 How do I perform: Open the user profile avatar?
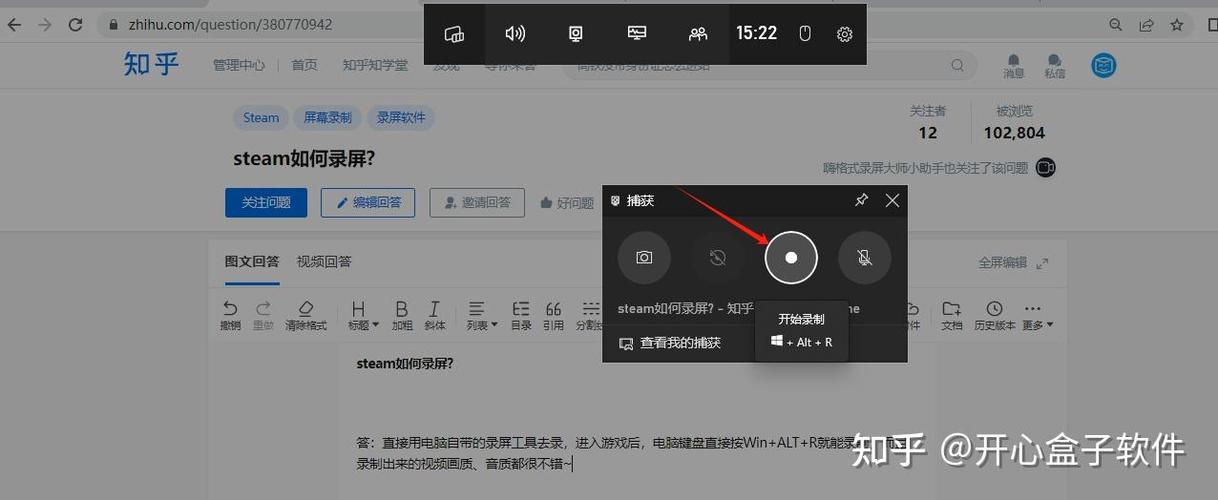(1104, 66)
